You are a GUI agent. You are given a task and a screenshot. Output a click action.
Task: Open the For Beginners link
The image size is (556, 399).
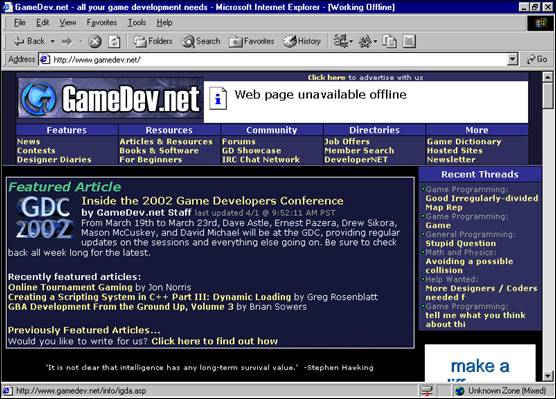(151, 160)
